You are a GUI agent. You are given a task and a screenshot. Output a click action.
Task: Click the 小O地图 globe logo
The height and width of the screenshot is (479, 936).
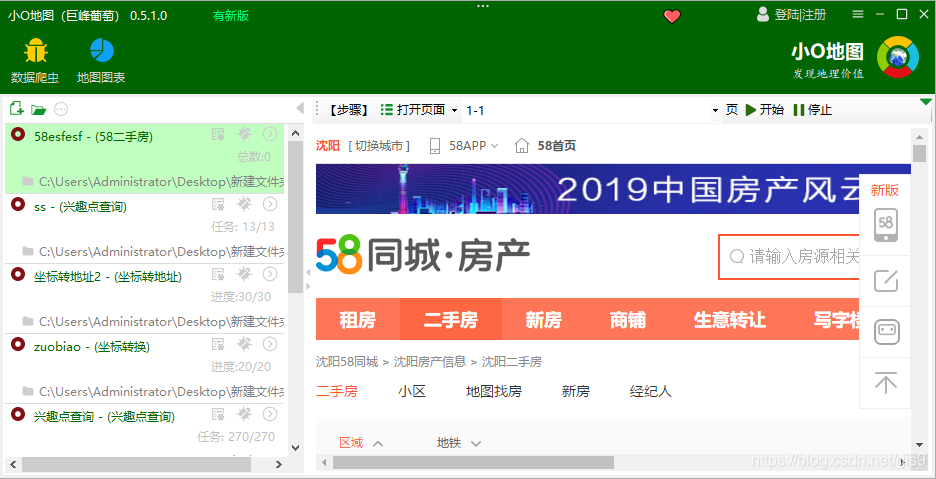(897, 57)
